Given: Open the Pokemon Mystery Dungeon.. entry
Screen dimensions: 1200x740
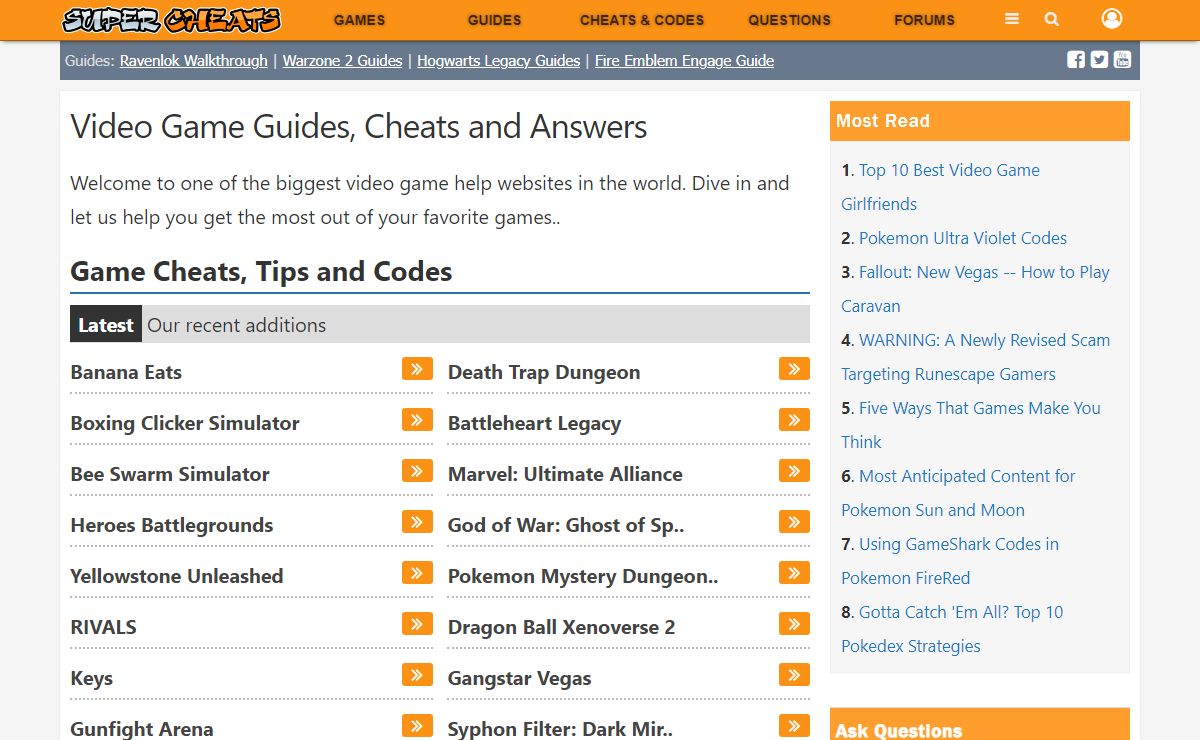Looking at the screenshot, I should 583,576.
